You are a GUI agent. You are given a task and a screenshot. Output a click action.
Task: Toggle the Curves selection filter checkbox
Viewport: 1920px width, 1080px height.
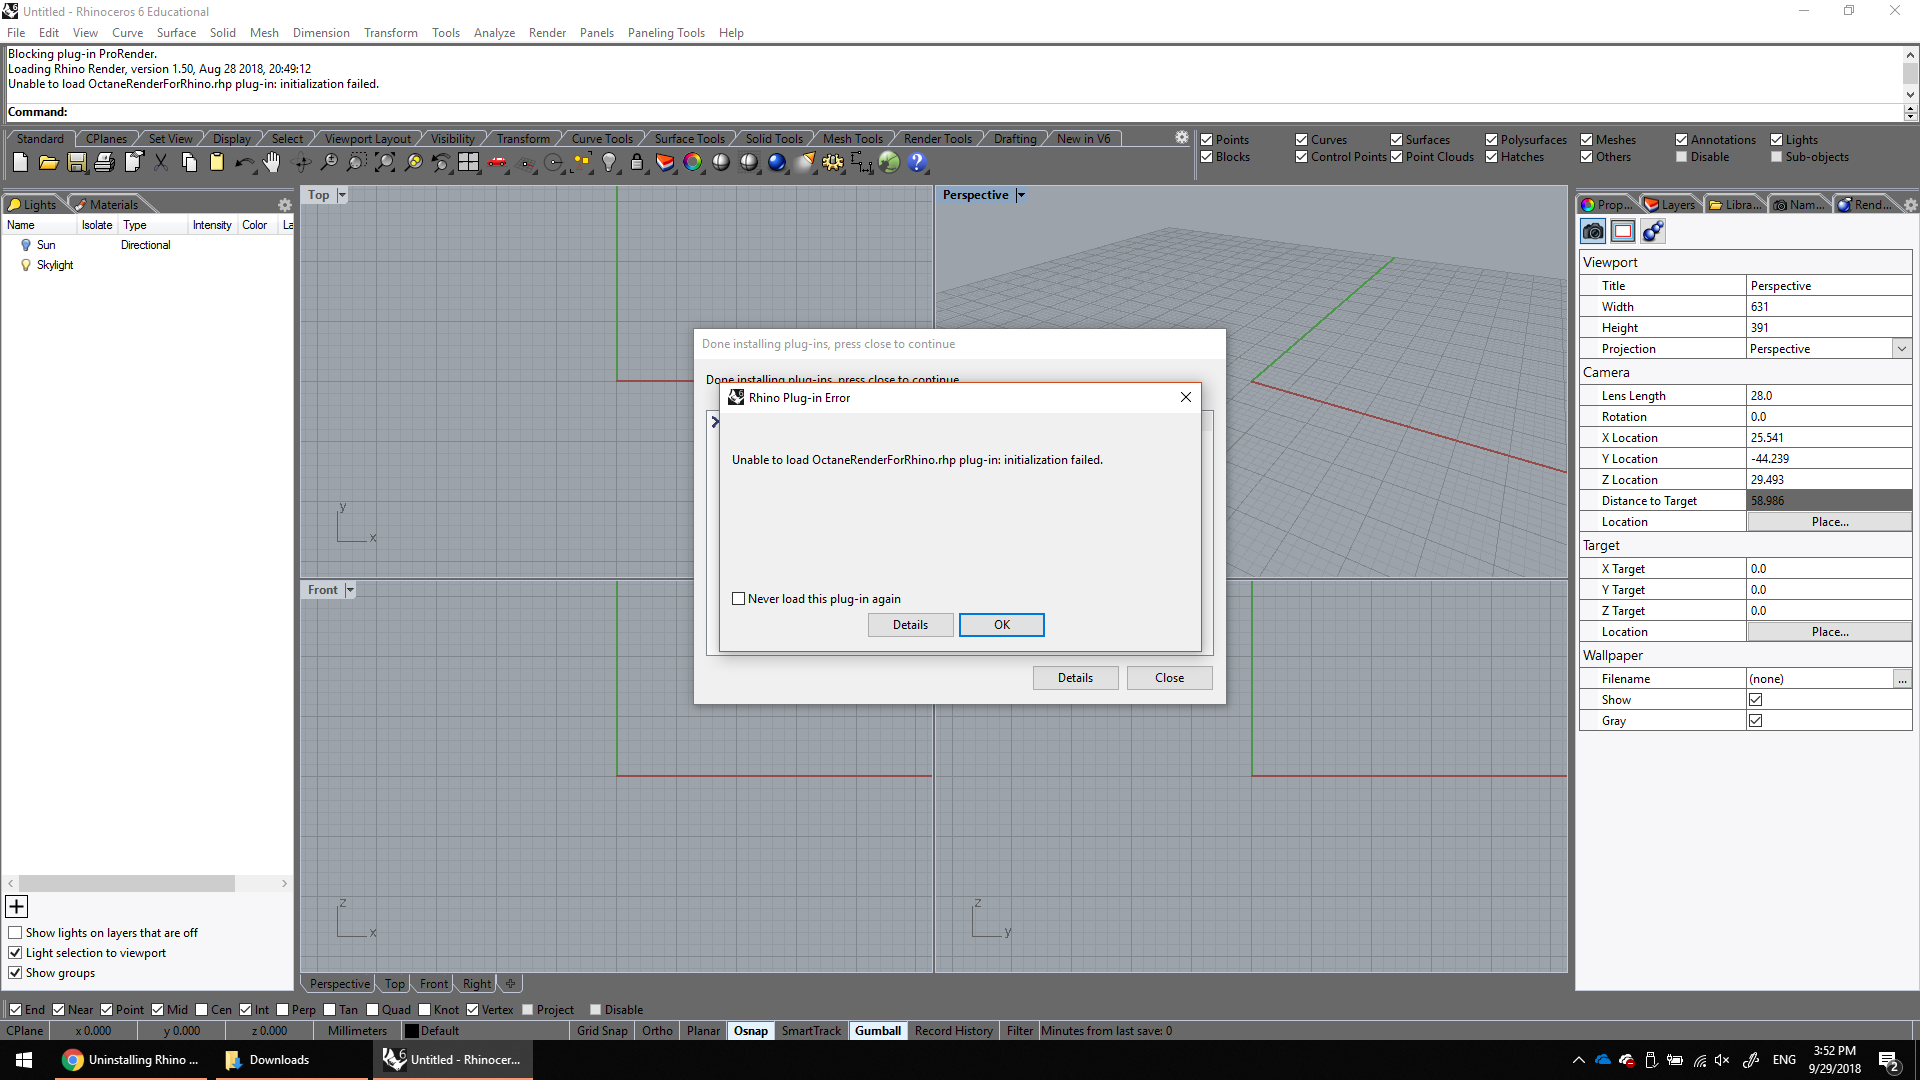[x=1302, y=140]
